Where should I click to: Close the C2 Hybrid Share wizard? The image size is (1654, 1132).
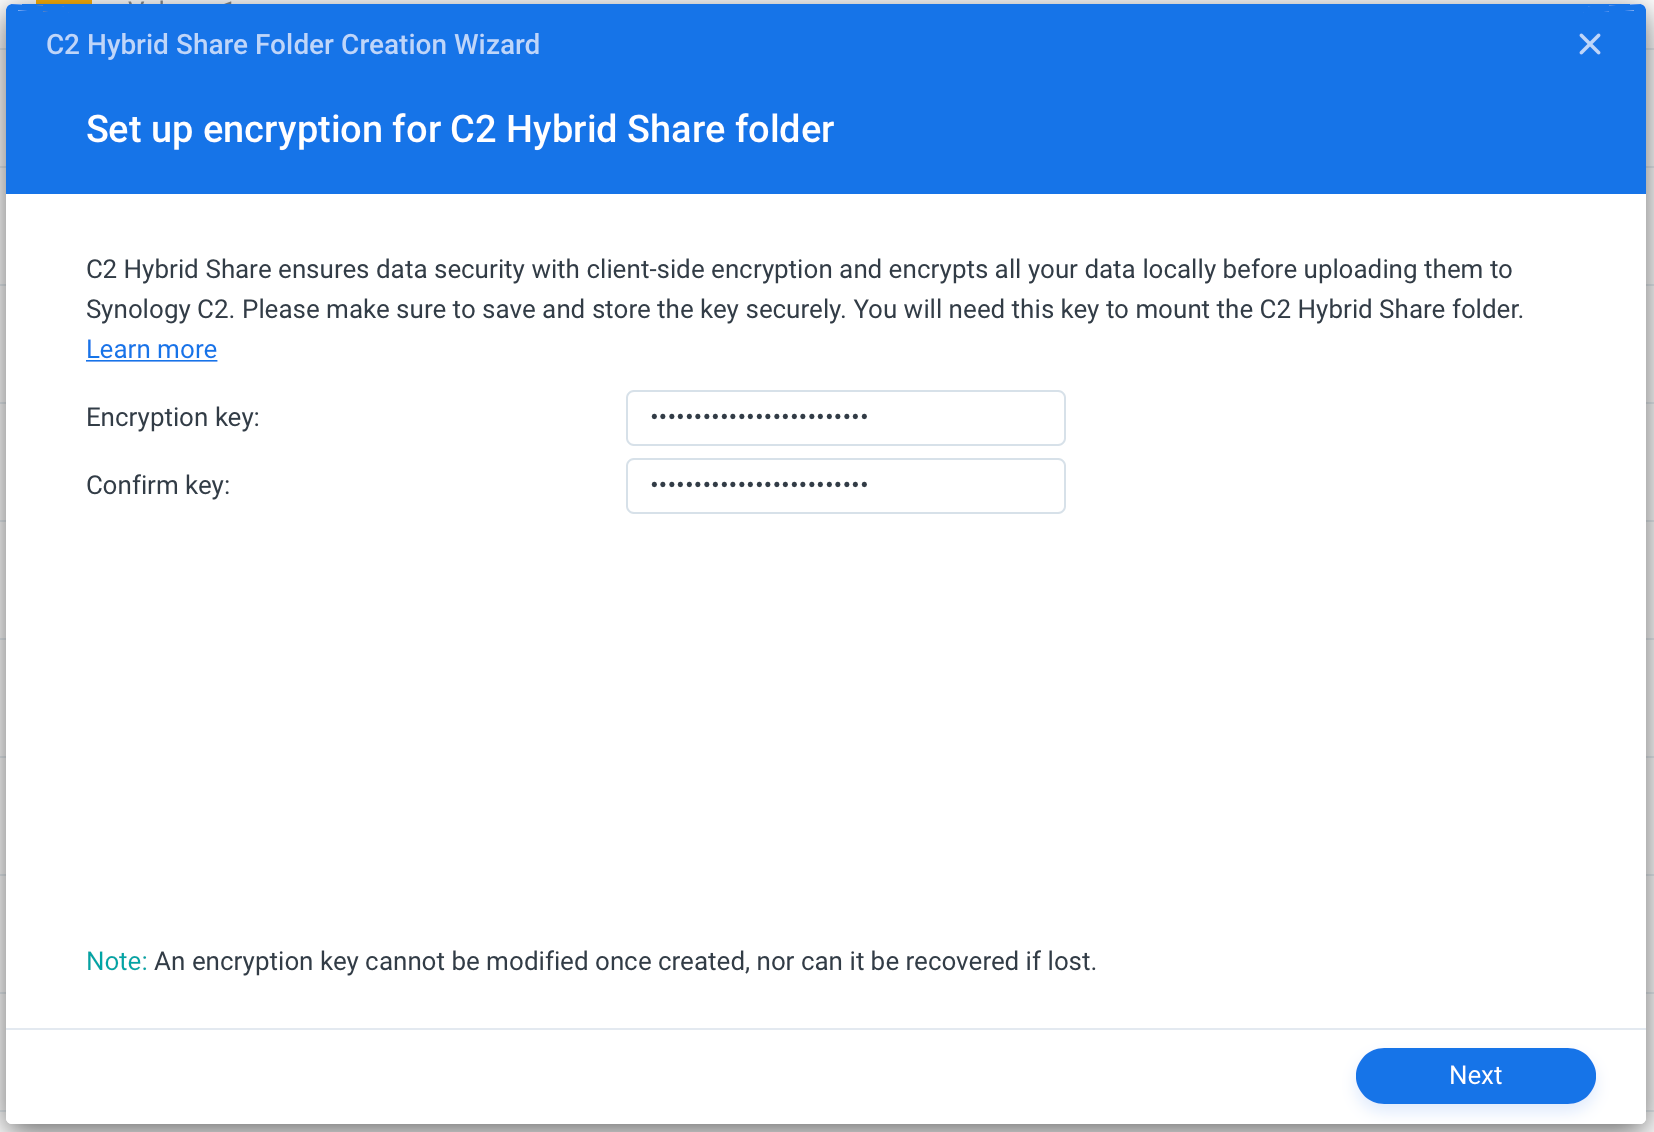(1589, 44)
